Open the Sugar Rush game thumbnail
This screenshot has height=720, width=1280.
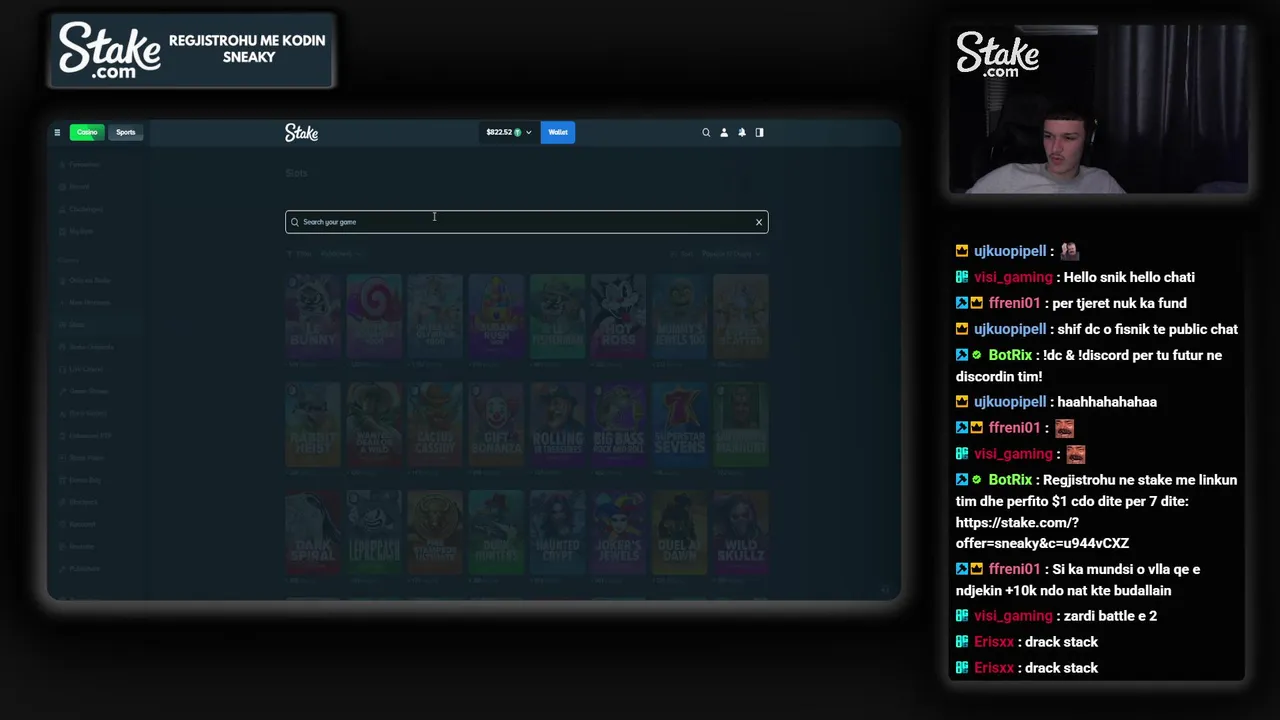[x=496, y=316]
